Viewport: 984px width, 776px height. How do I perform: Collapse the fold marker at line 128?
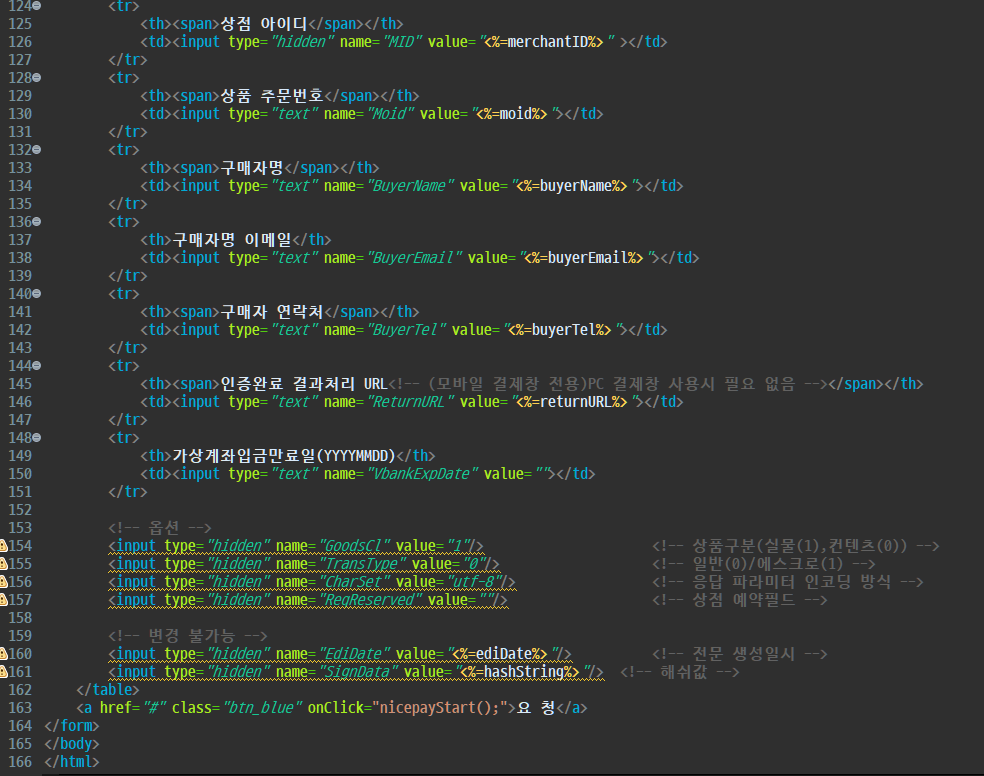click(36, 78)
